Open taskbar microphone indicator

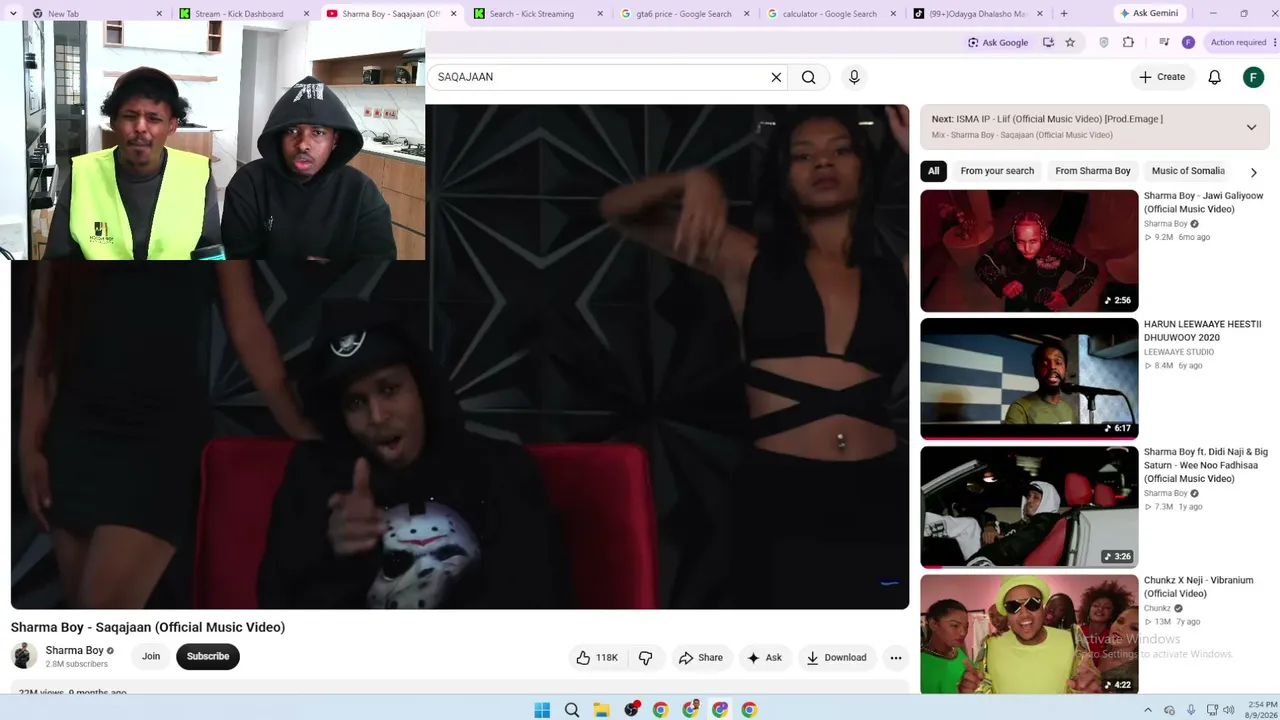tap(1190, 710)
